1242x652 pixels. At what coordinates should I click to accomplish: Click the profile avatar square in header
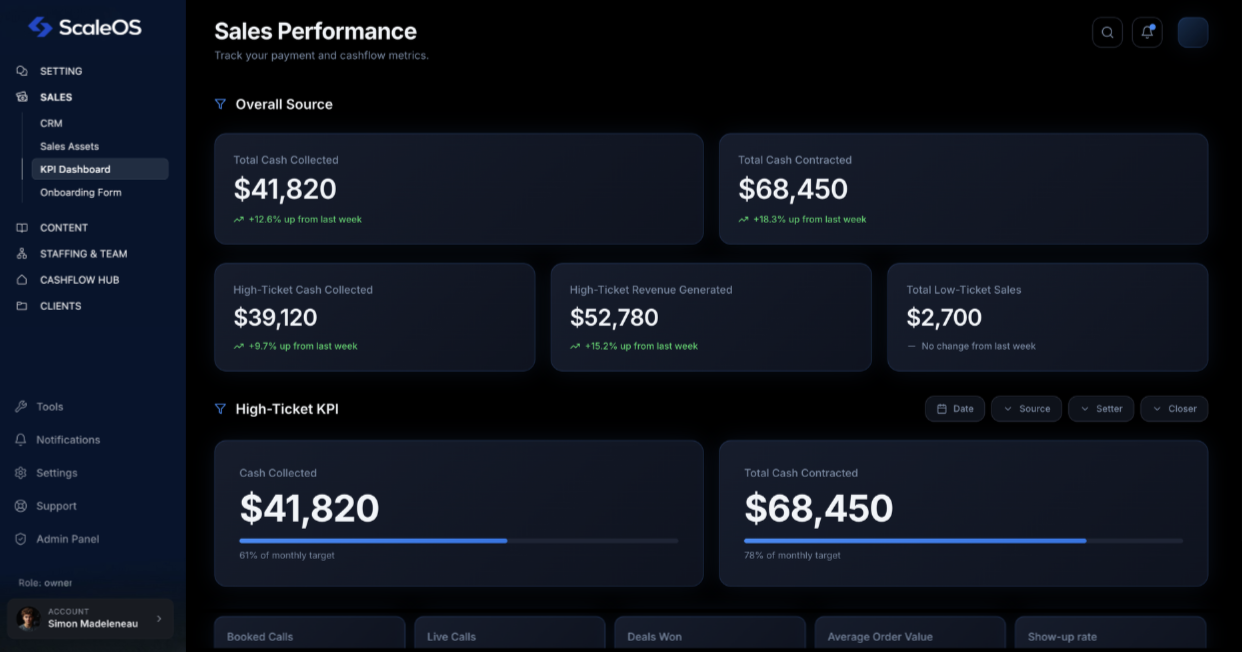(x=1192, y=33)
